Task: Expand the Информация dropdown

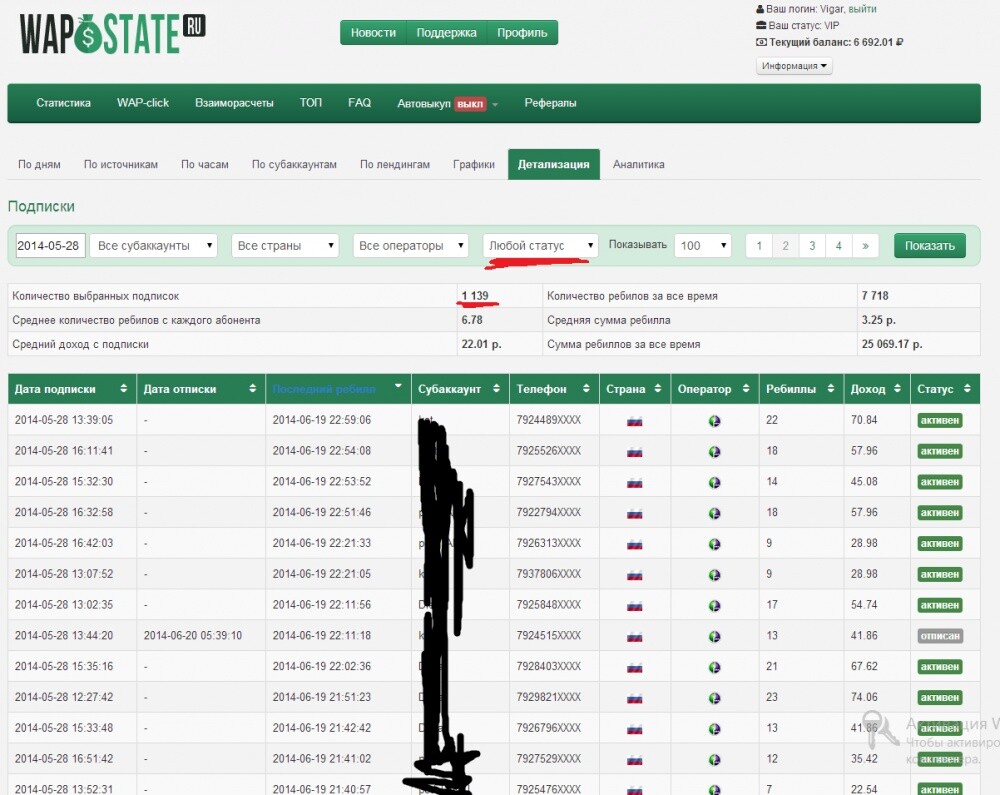Action: pos(794,66)
